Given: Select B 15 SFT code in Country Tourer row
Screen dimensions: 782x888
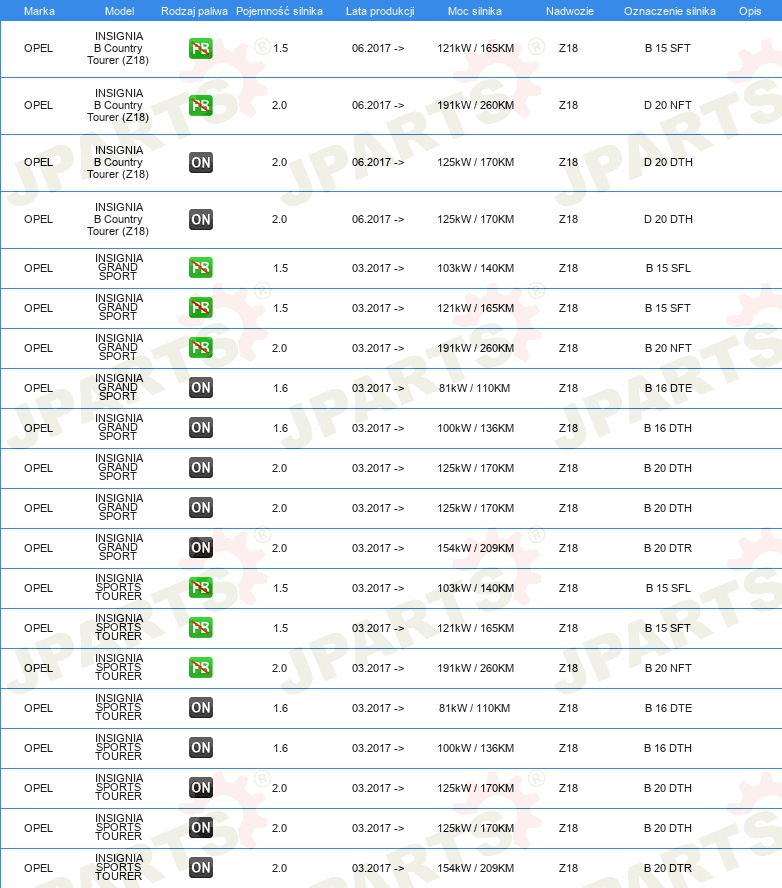Looking at the screenshot, I should (668, 48).
